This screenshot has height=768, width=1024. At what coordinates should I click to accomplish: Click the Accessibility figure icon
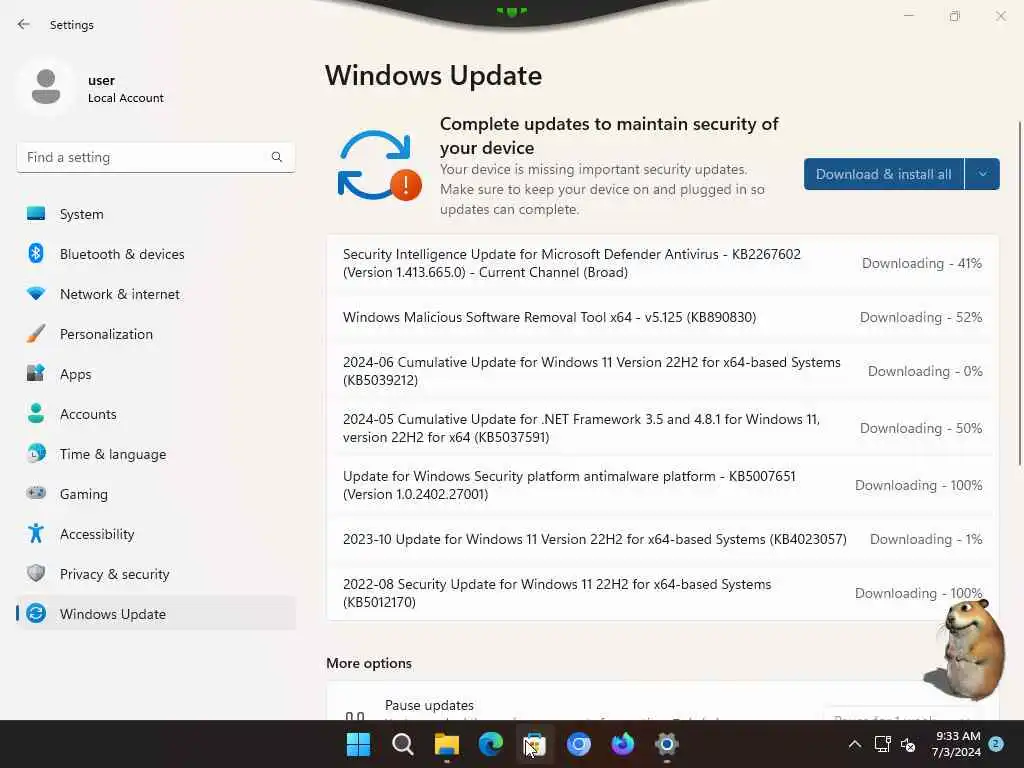[36, 534]
